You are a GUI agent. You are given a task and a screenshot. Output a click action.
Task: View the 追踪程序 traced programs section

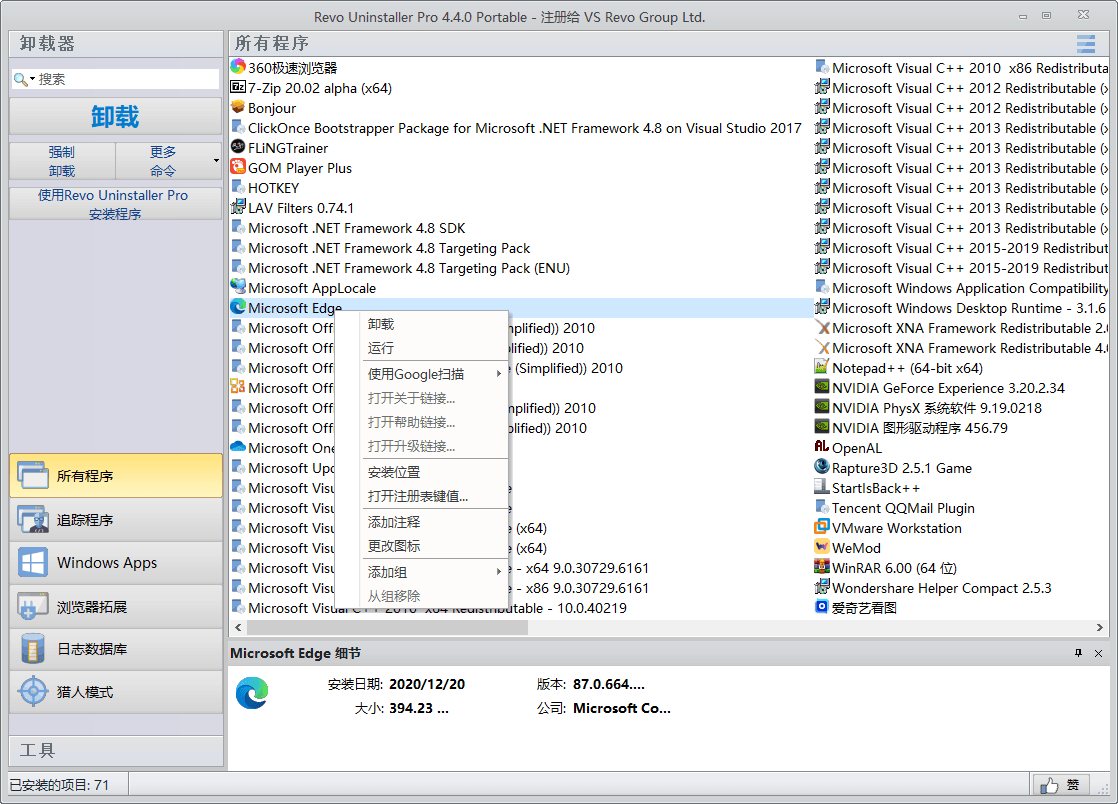click(115, 519)
